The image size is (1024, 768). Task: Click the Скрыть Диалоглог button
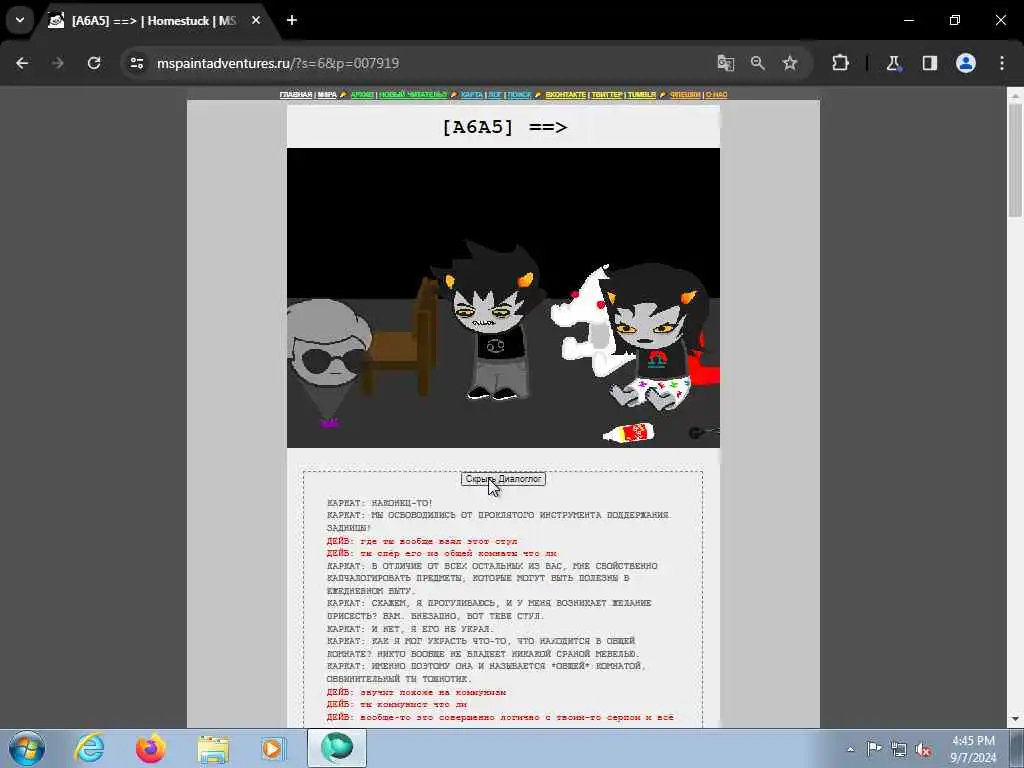503,479
